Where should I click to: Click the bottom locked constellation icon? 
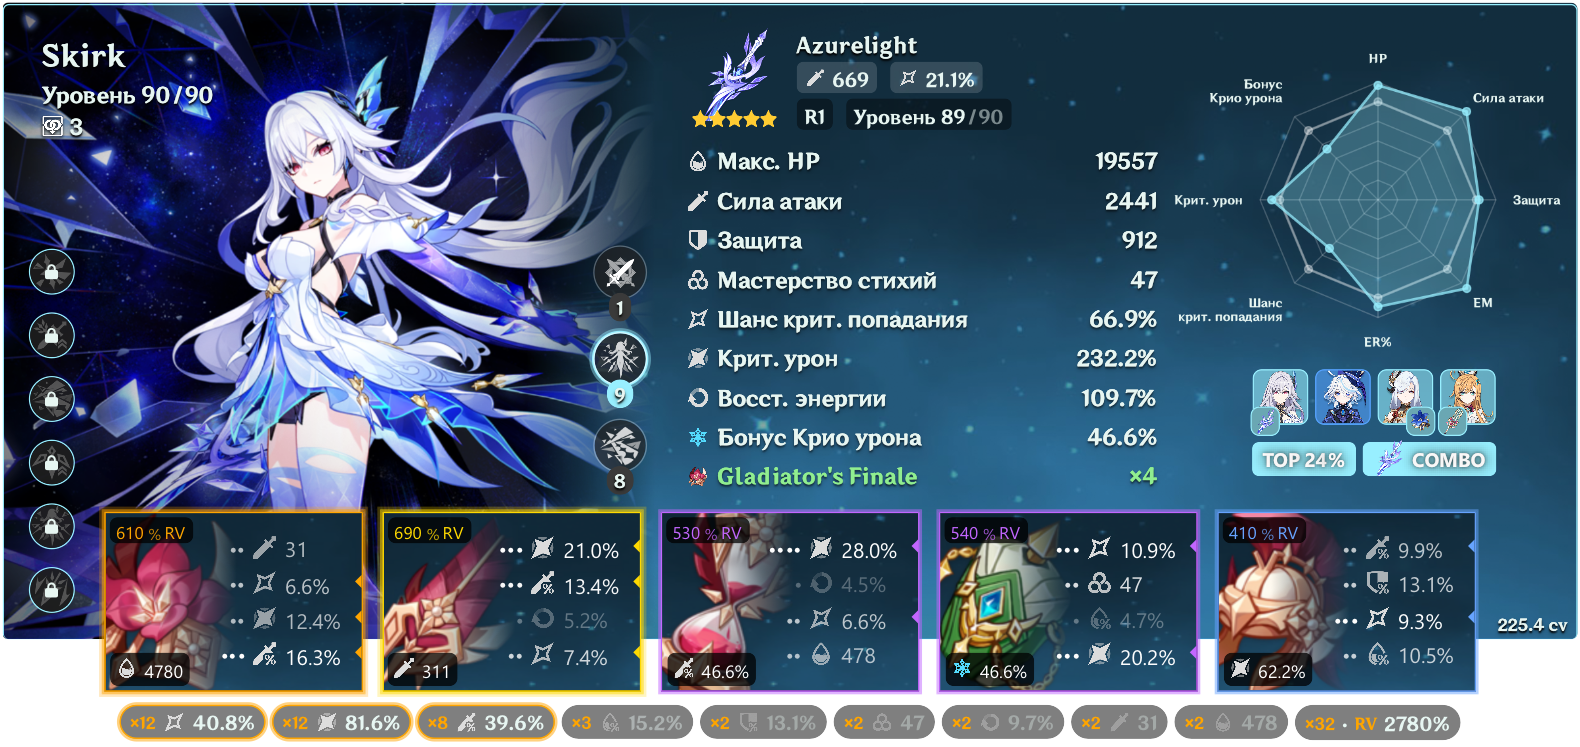coord(52,589)
